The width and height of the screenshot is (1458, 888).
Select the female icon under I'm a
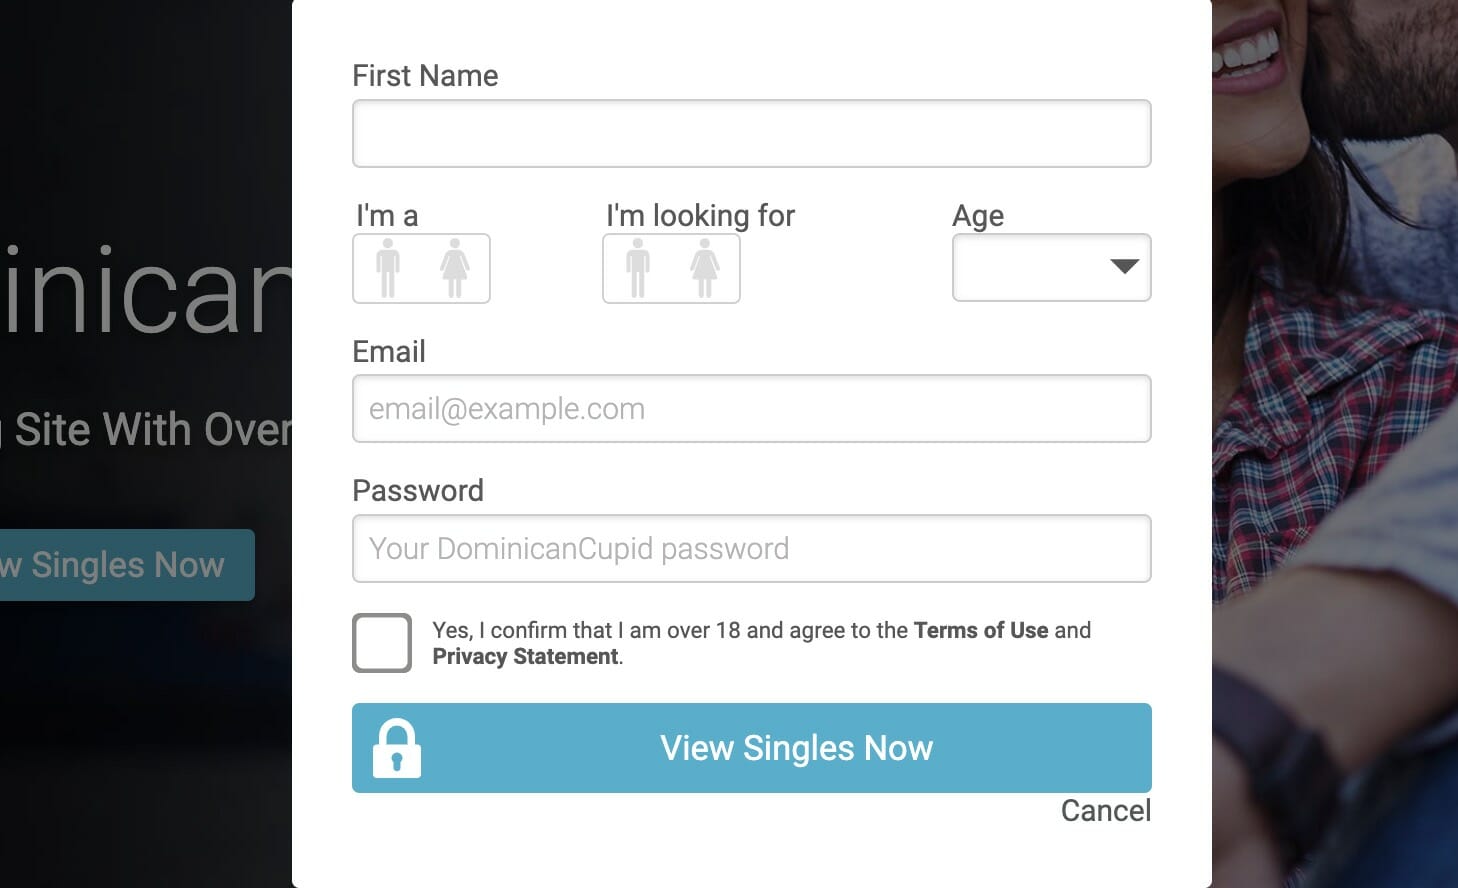click(455, 268)
